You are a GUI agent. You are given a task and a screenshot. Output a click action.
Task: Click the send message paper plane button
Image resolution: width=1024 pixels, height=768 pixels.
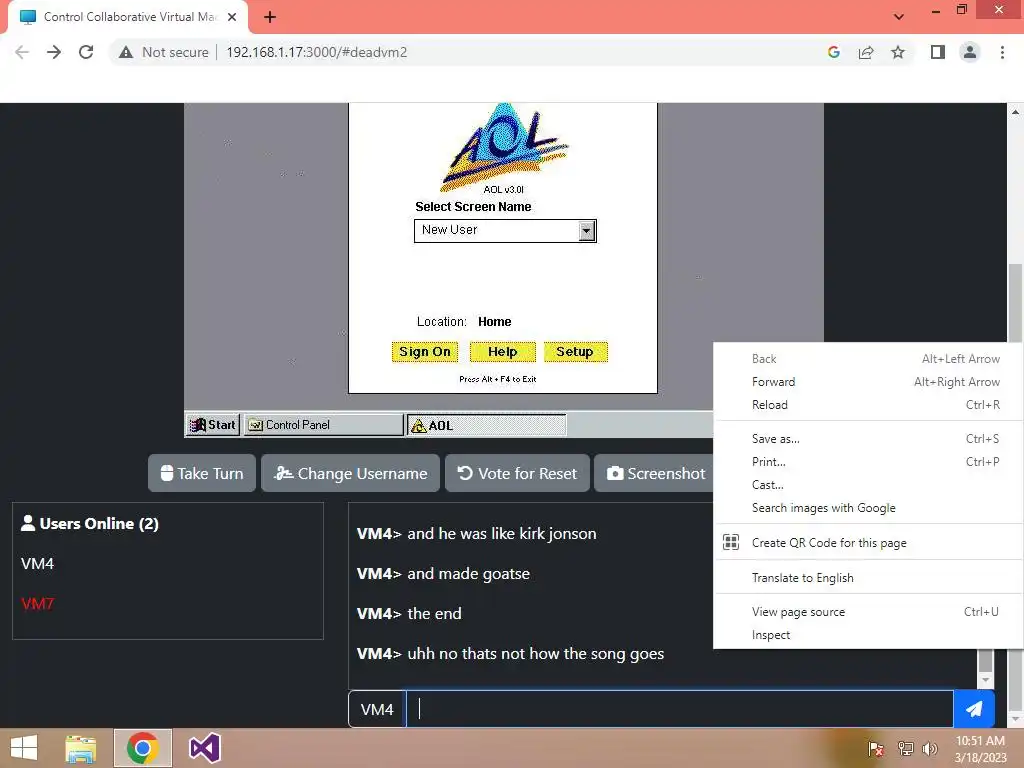(x=974, y=709)
